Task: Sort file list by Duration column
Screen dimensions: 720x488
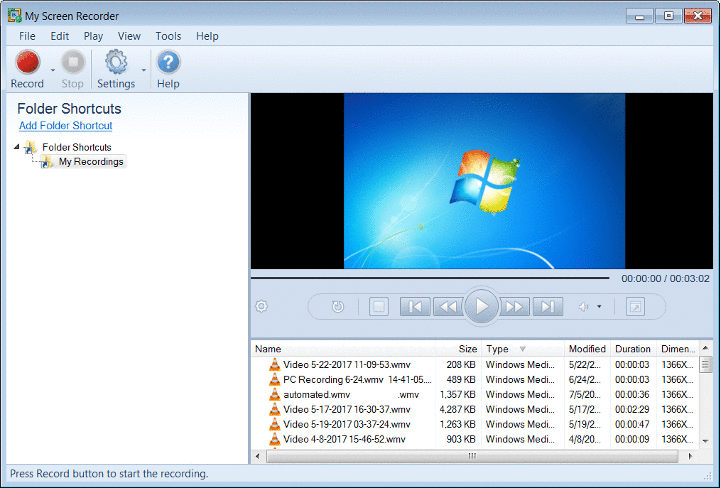Action: (x=633, y=349)
